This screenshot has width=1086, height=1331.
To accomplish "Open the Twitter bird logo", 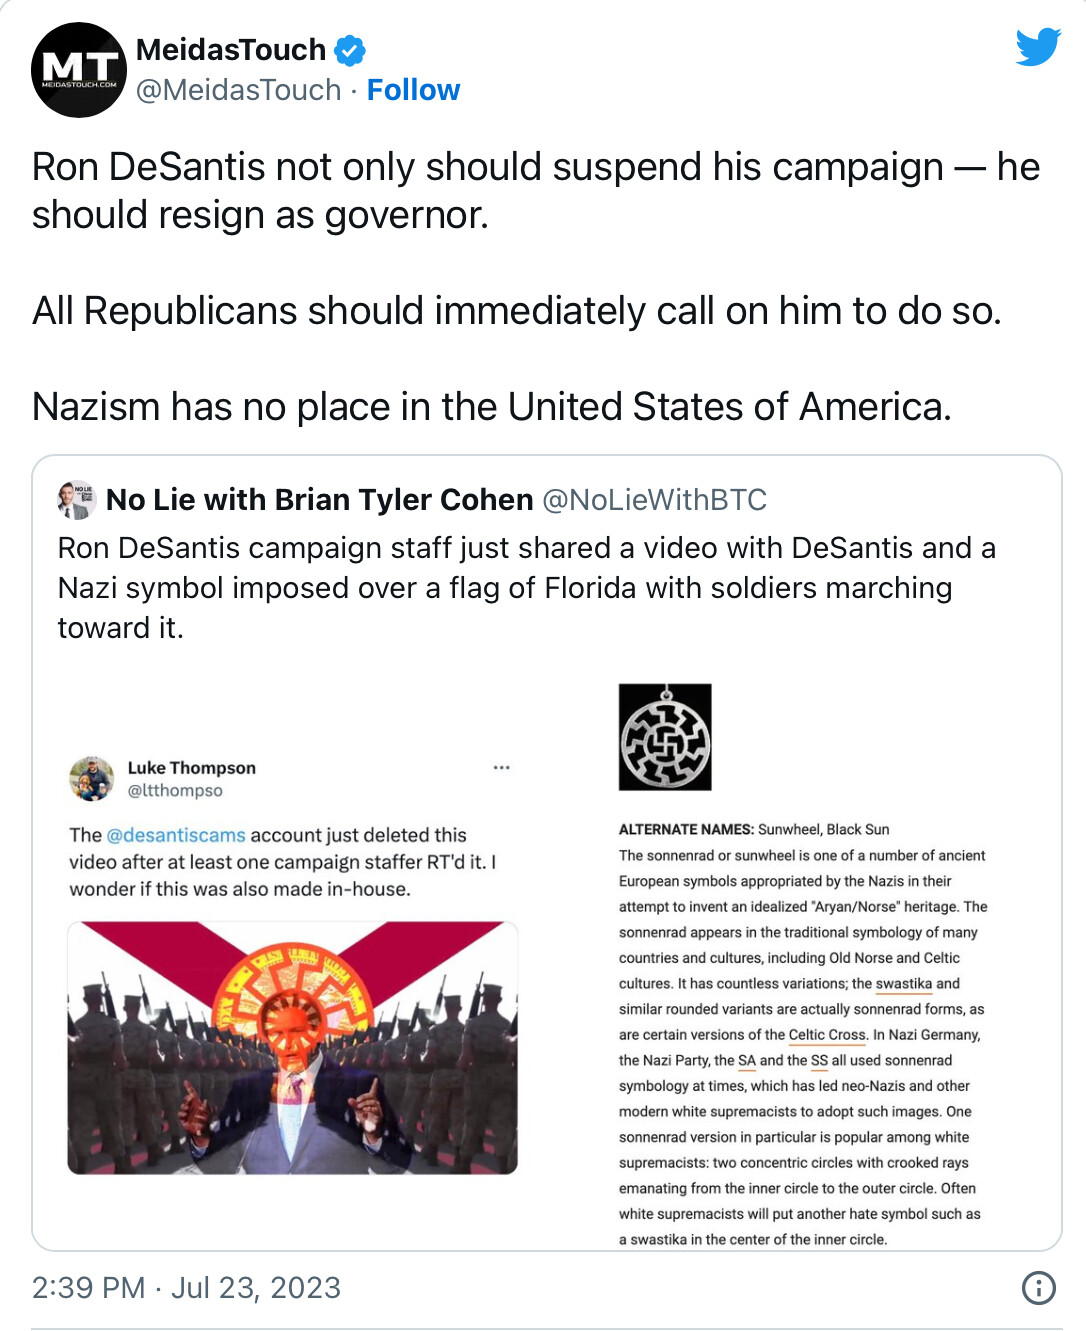I will click(x=1038, y=47).
